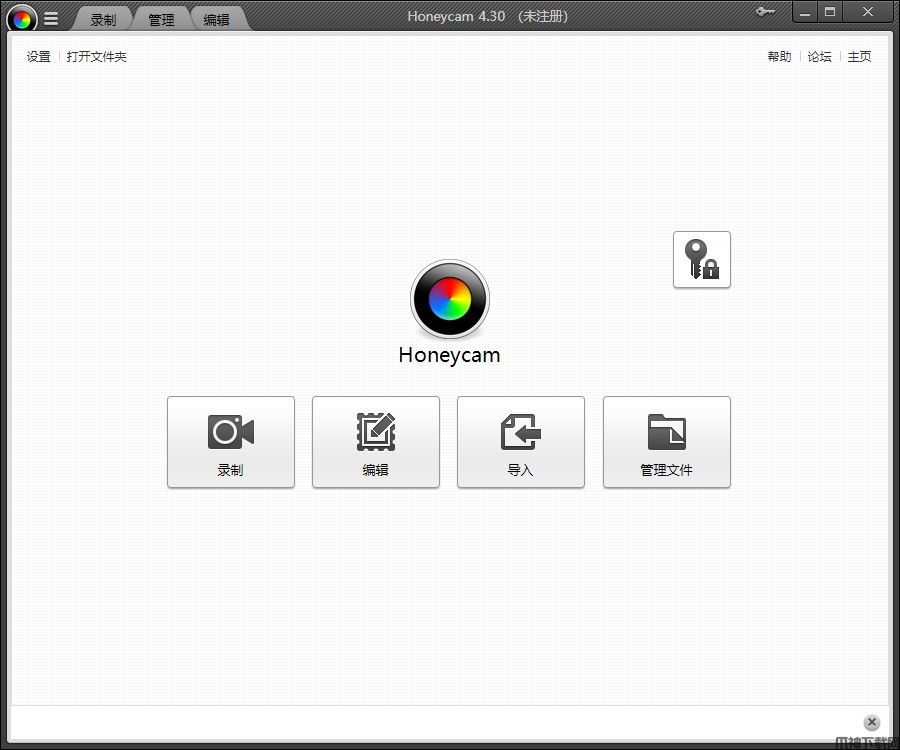Click the Honeycam color-wheel logo in title bar
This screenshot has height=750, width=900.
coord(21,18)
